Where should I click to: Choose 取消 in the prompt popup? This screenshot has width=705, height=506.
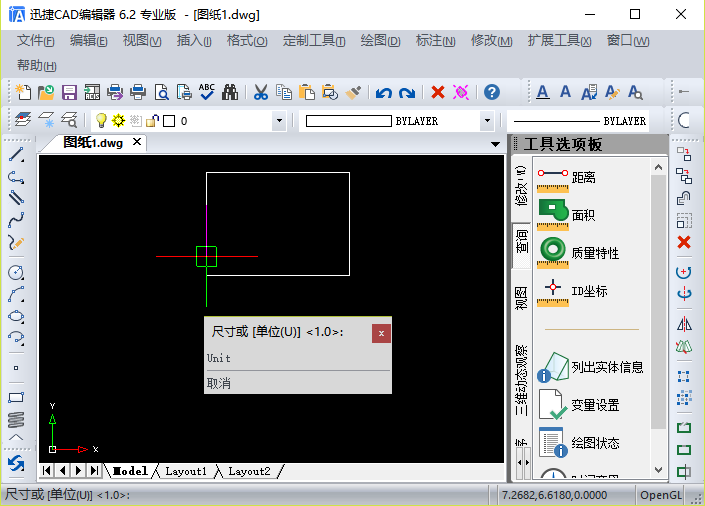coord(298,383)
